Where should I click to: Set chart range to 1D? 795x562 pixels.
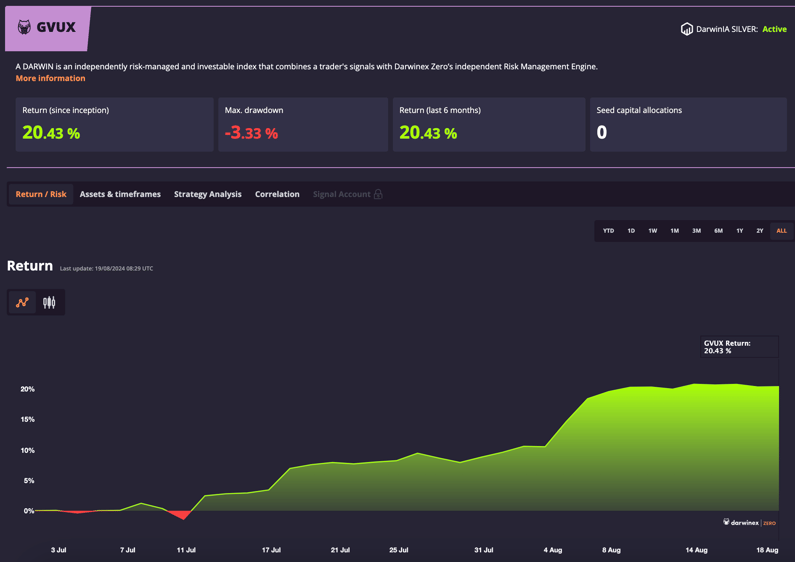pos(631,231)
